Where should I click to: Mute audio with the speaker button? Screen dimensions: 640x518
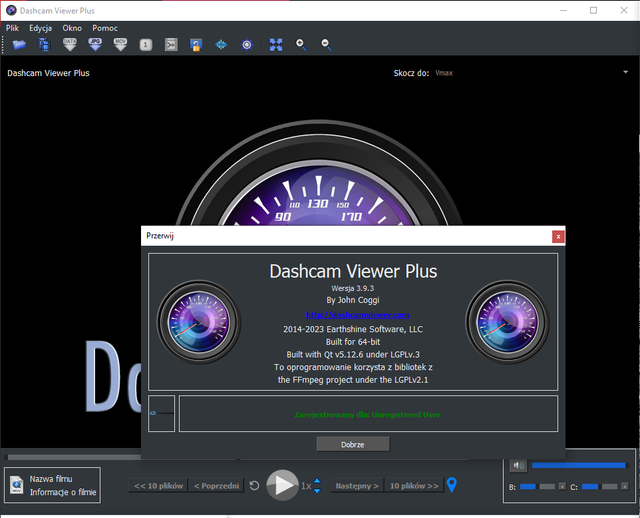tap(519, 465)
